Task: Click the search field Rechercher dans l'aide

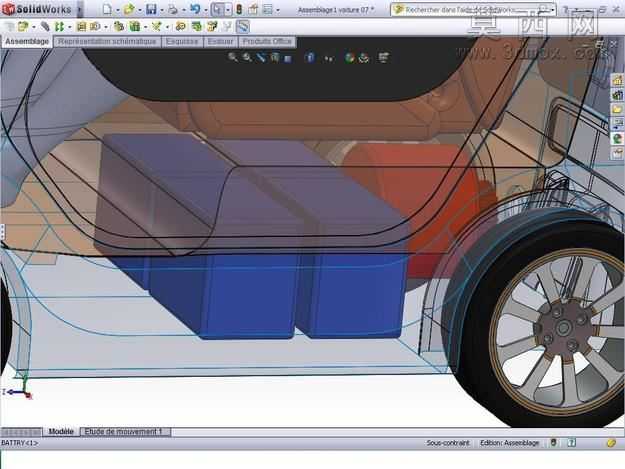Action: [x=472, y=10]
